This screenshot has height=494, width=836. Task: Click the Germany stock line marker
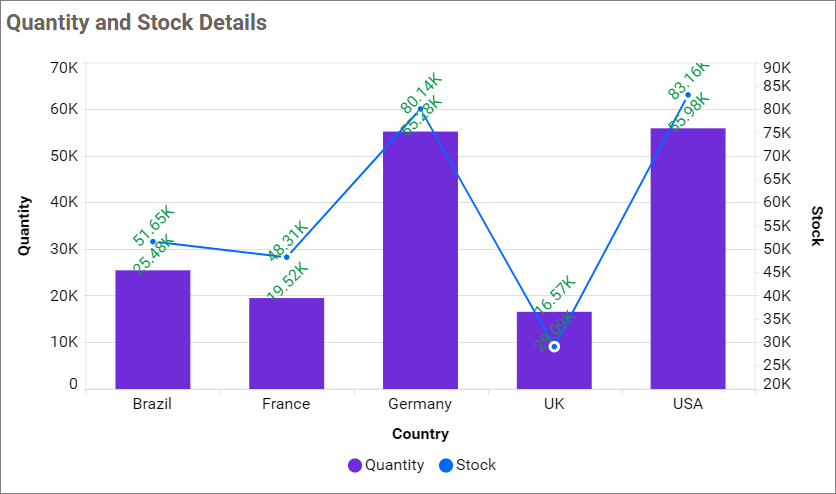(420, 109)
